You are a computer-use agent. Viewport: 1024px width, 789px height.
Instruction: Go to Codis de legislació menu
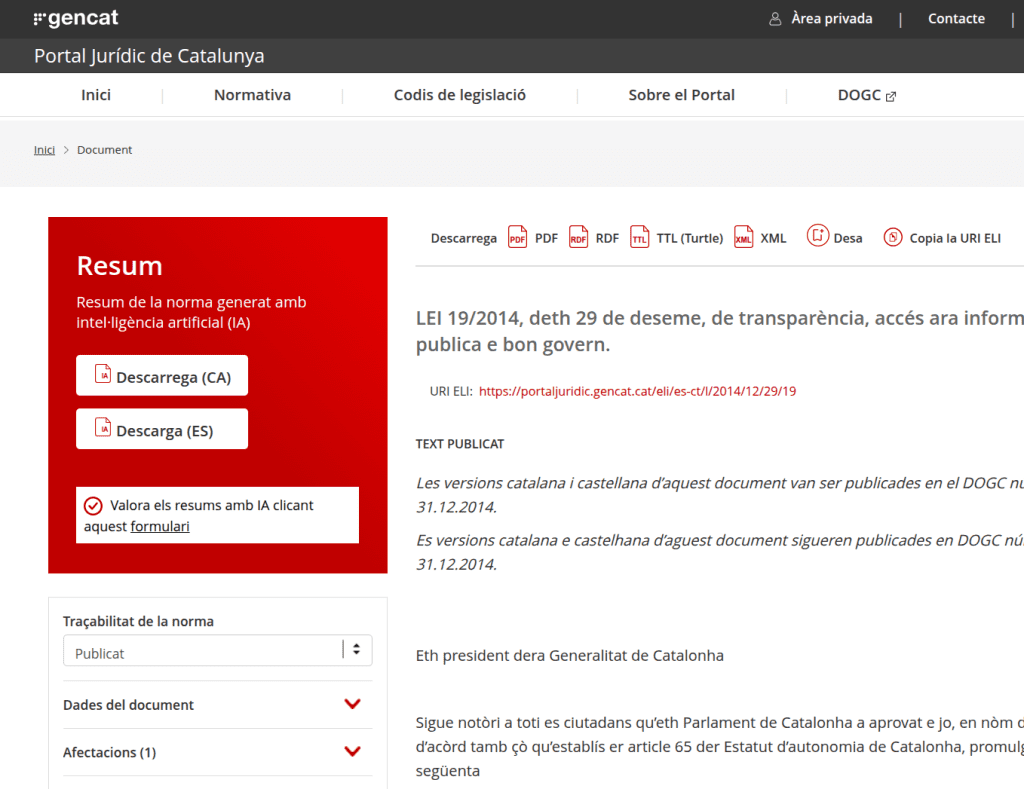click(x=459, y=95)
